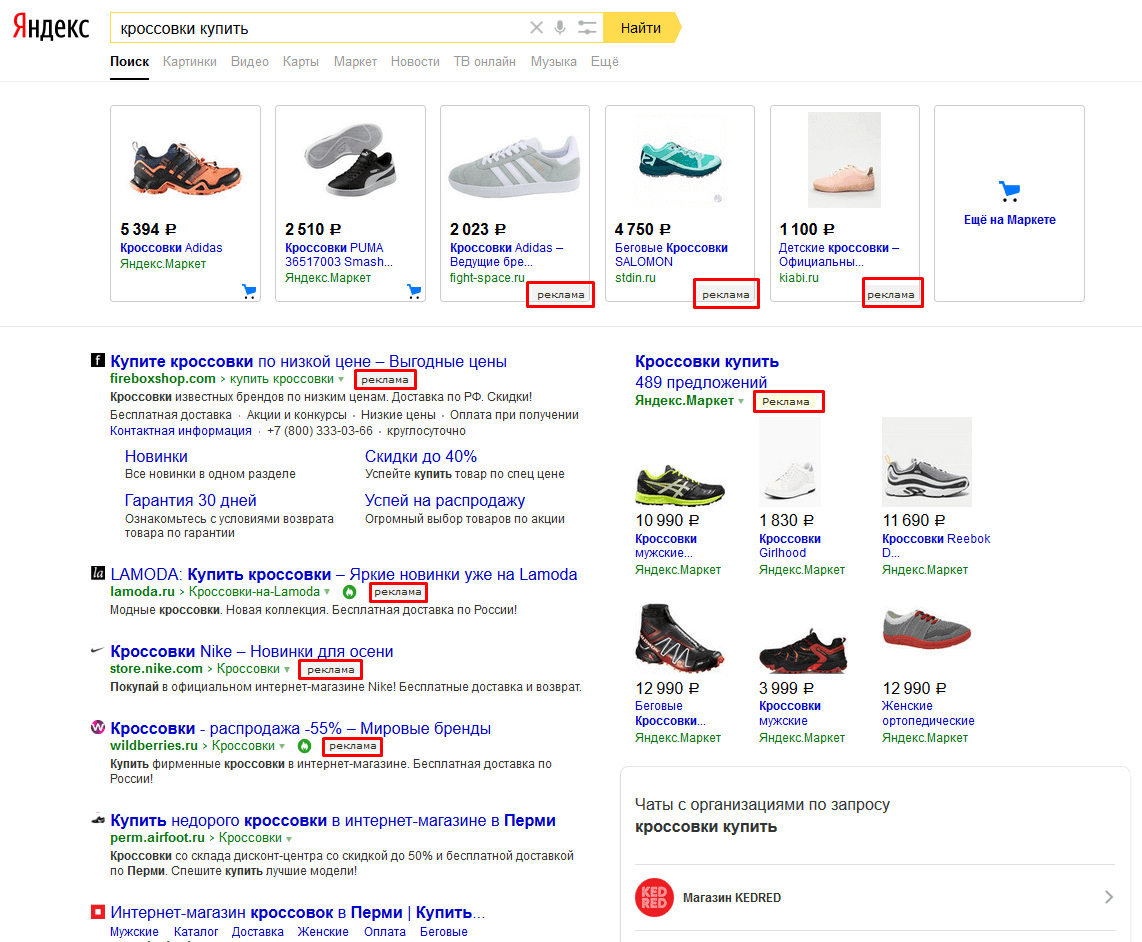Click the blue cart above Ещё на Маркете
The height and width of the screenshot is (942, 1142).
pos(1009,191)
